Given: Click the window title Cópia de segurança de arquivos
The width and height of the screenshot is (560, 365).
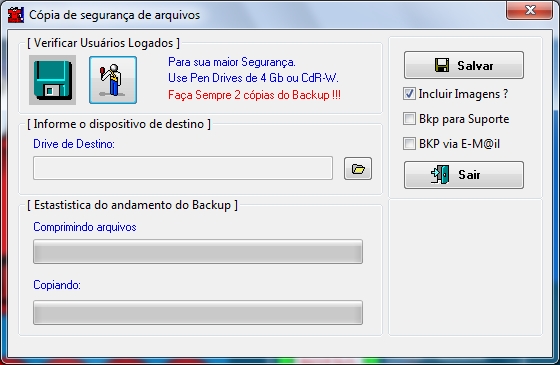Looking at the screenshot, I should [114, 15].
